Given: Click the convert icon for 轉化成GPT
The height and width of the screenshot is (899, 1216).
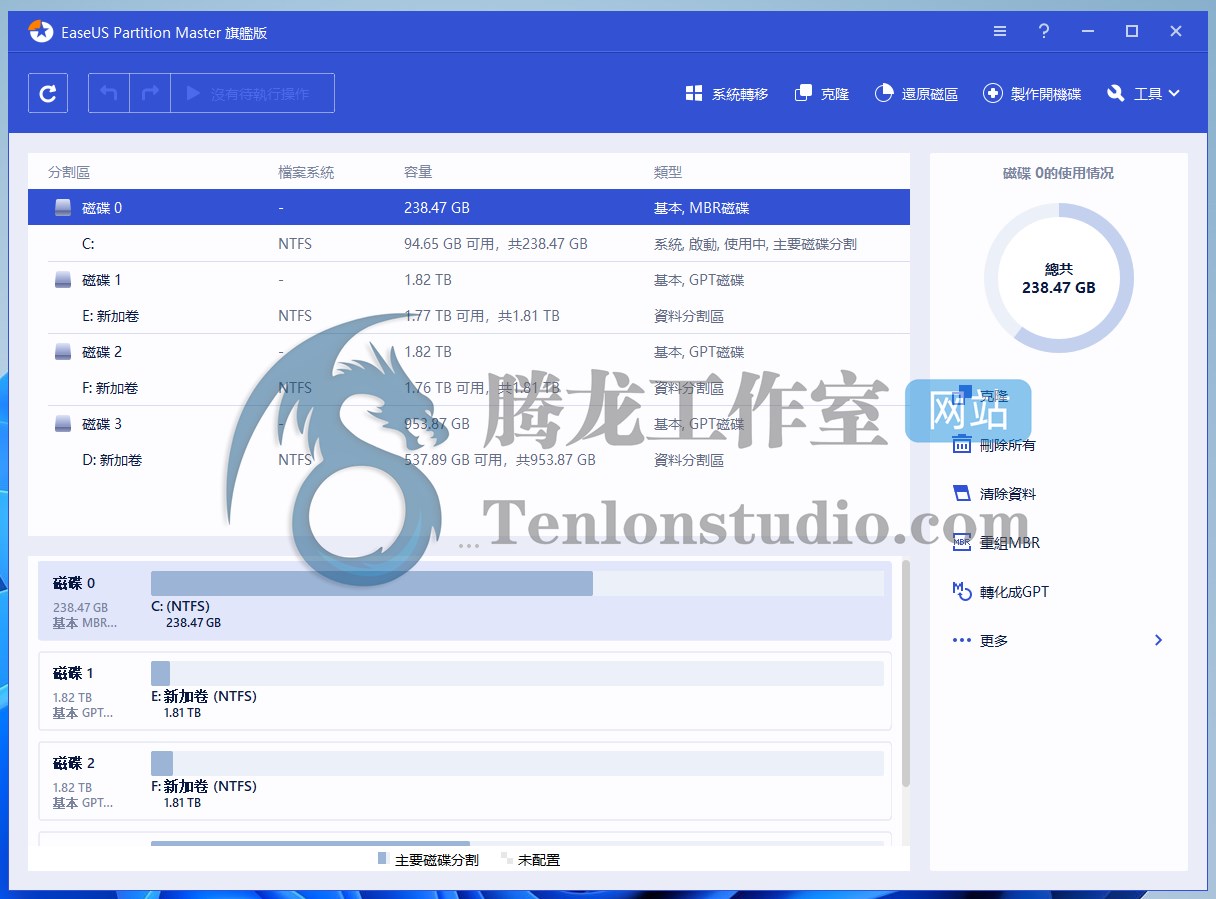Looking at the screenshot, I should (x=962, y=592).
